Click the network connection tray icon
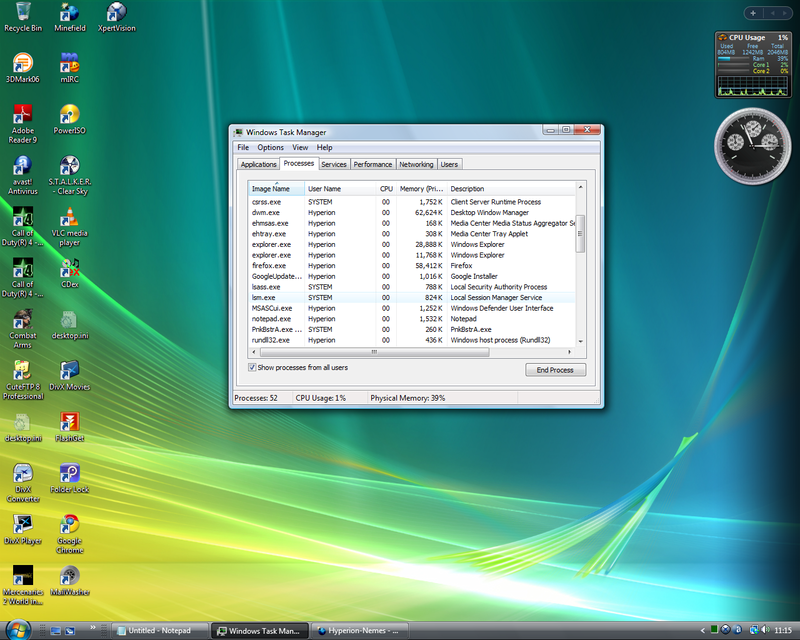The height and width of the screenshot is (640, 800). pos(754,630)
